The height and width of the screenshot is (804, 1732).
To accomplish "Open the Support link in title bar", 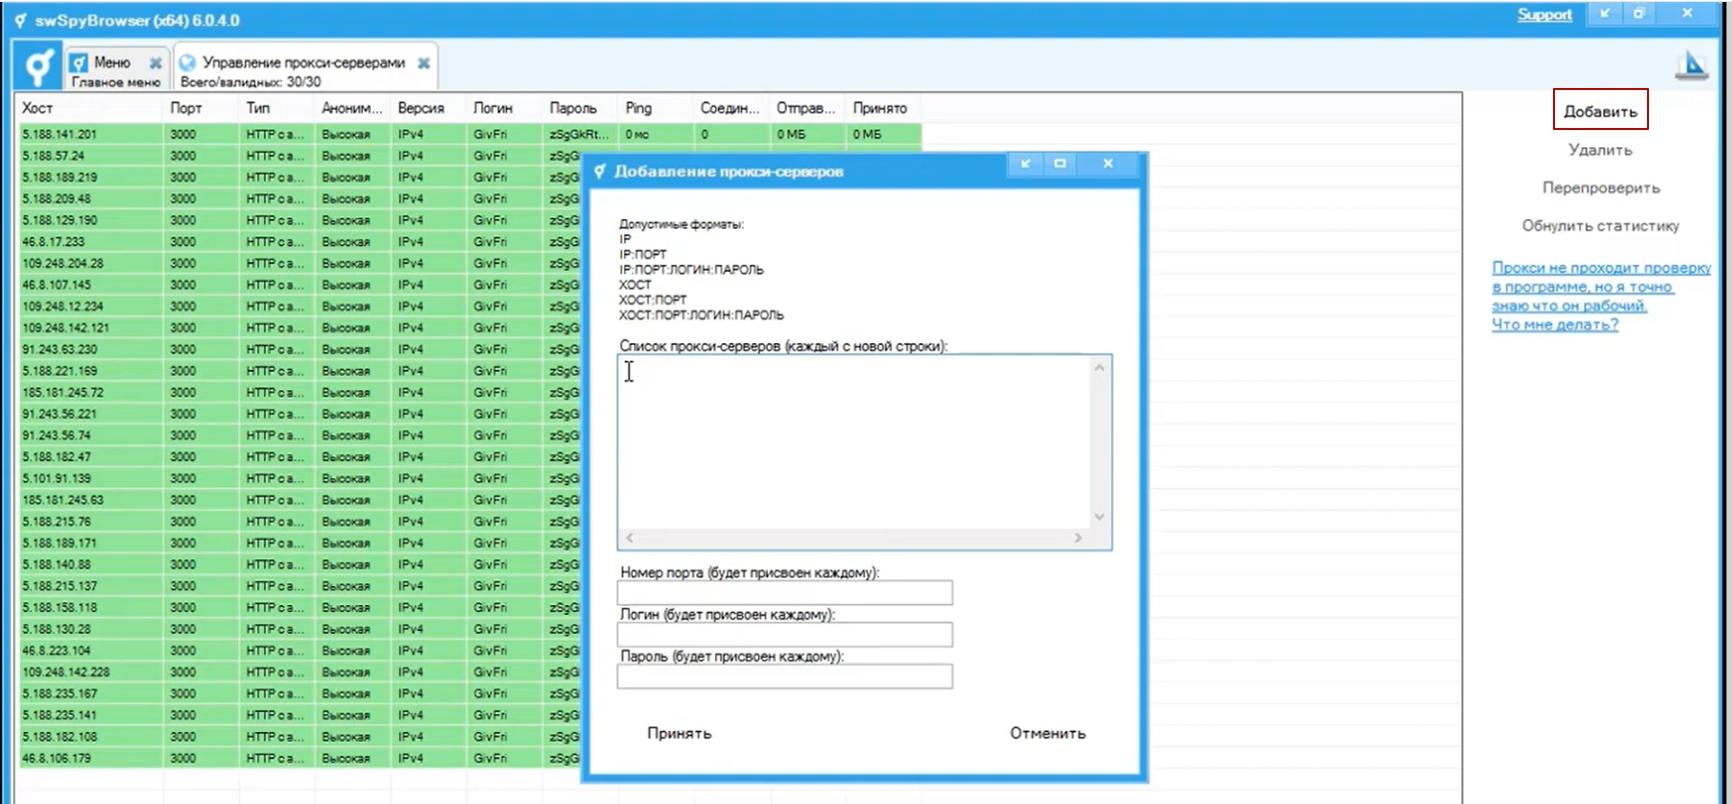I will pyautogui.click(x=1544, y=14).
